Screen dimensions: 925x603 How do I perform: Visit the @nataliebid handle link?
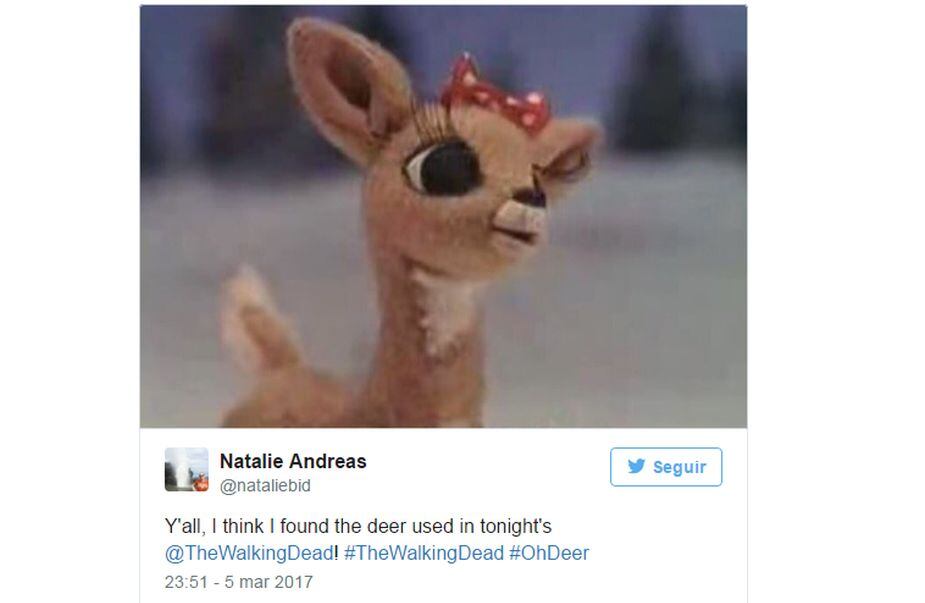pyautogui.click(x=265, y=486)
